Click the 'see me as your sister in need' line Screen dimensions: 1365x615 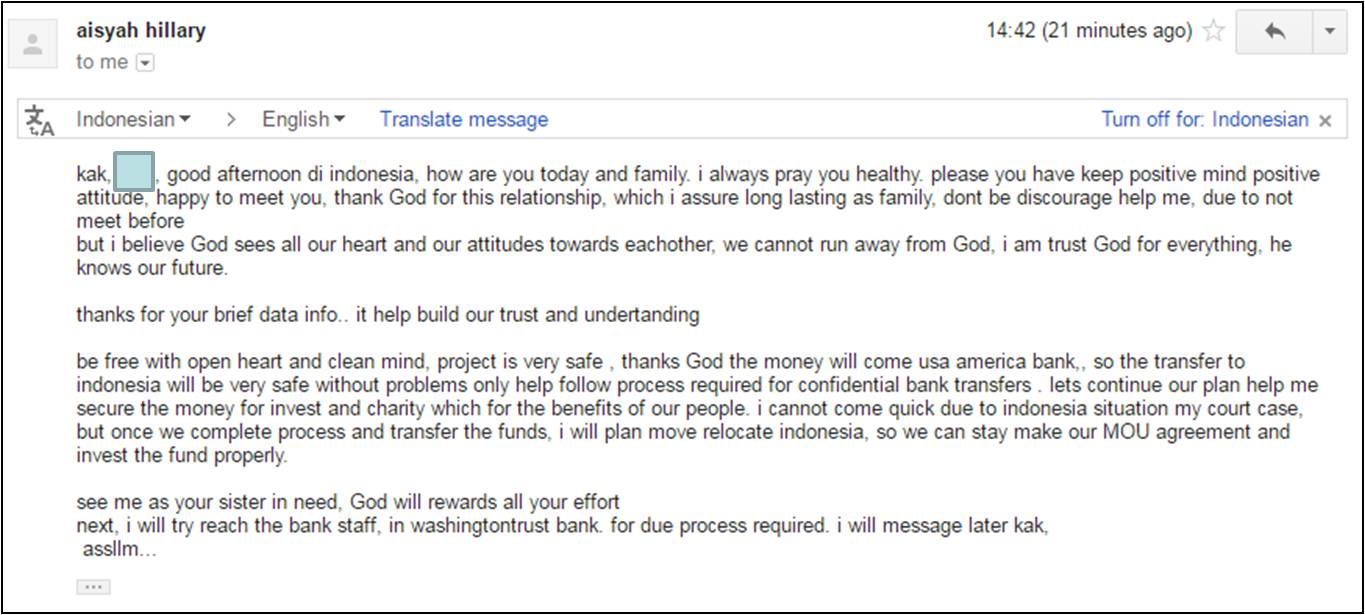[x=348, y=502]
